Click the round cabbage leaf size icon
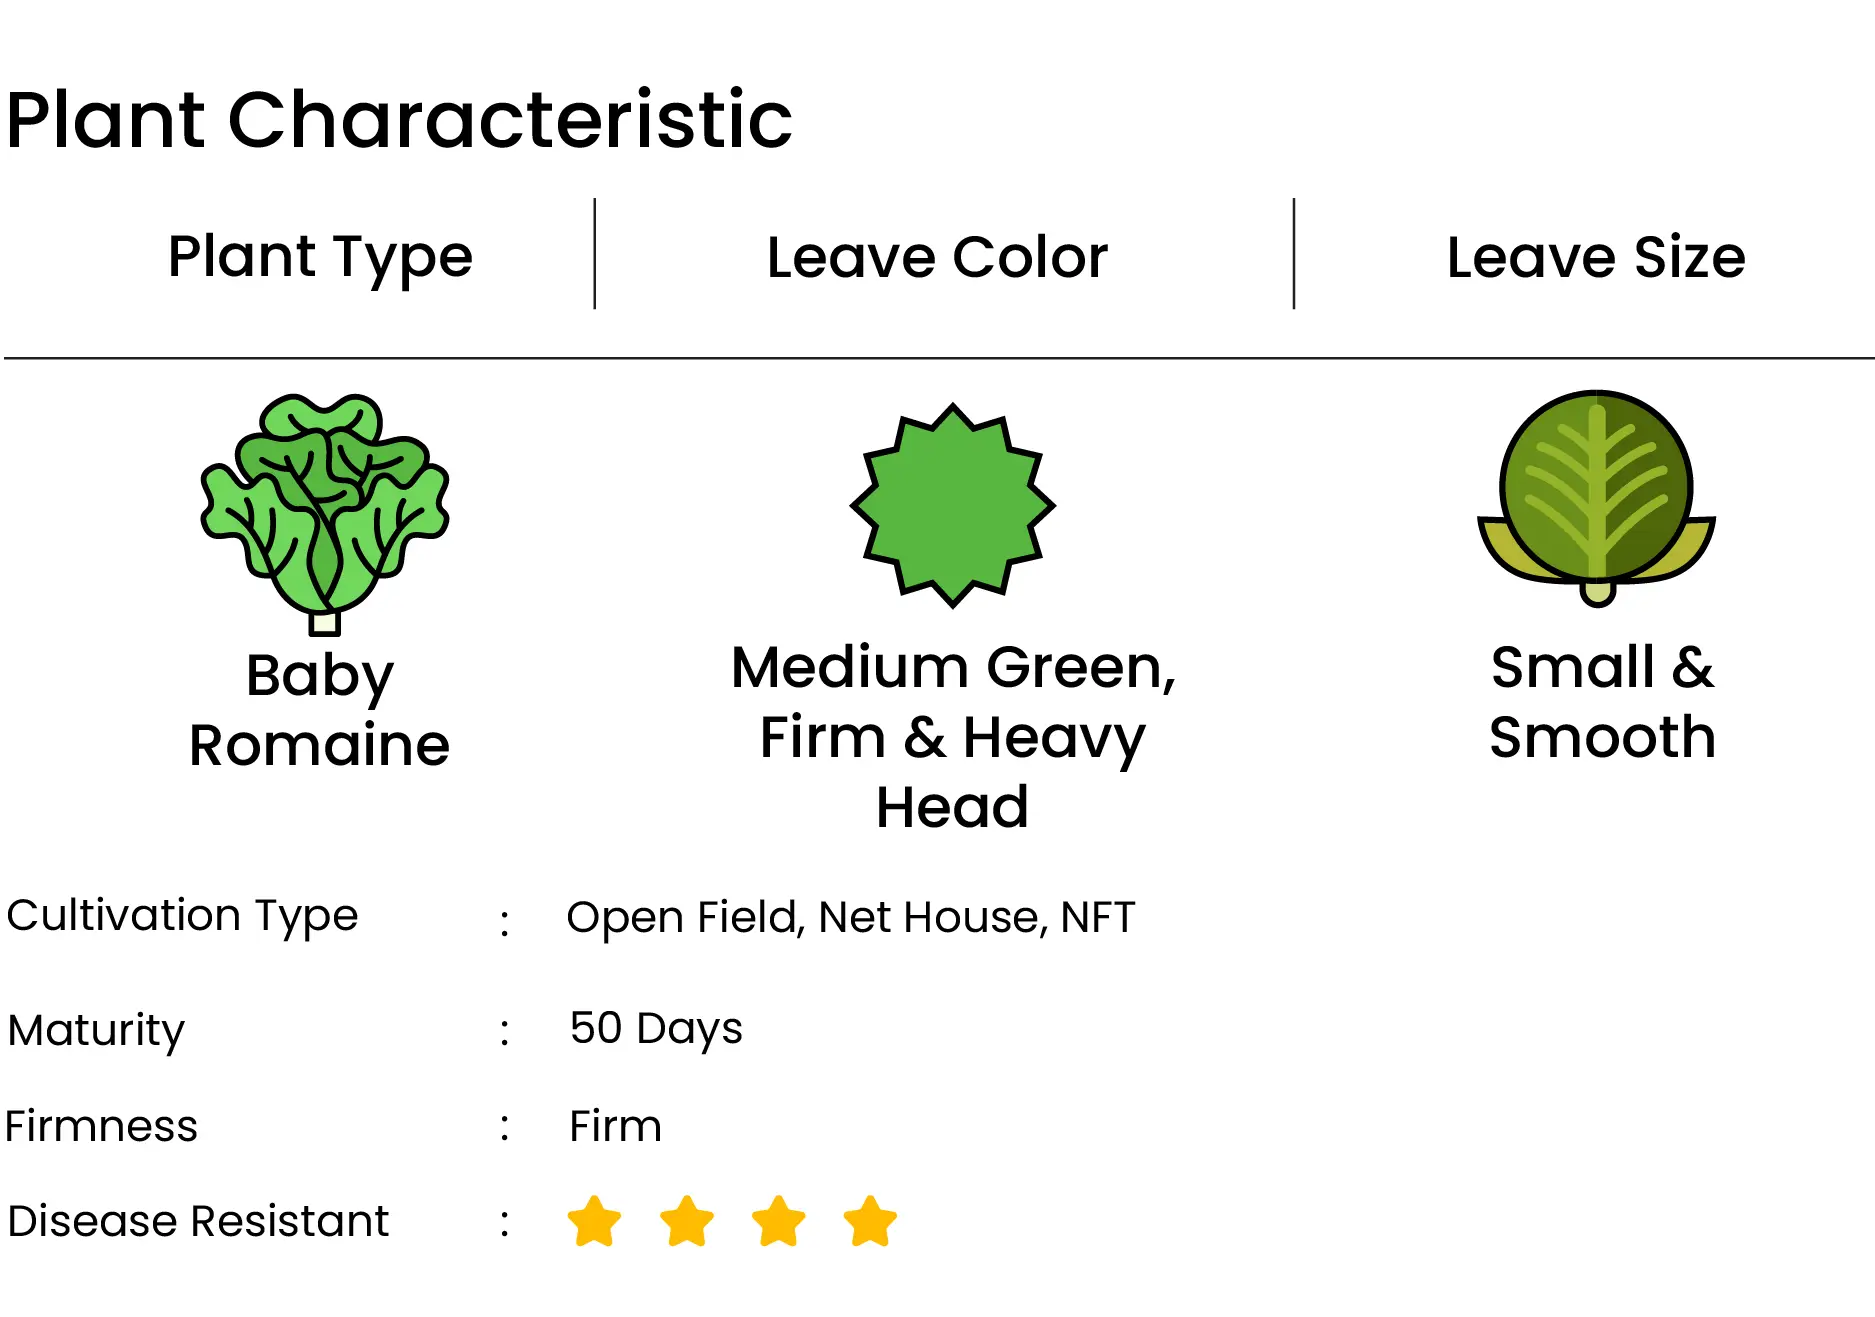This screenshot has width=1875, height=1317. pos(1597,498)
